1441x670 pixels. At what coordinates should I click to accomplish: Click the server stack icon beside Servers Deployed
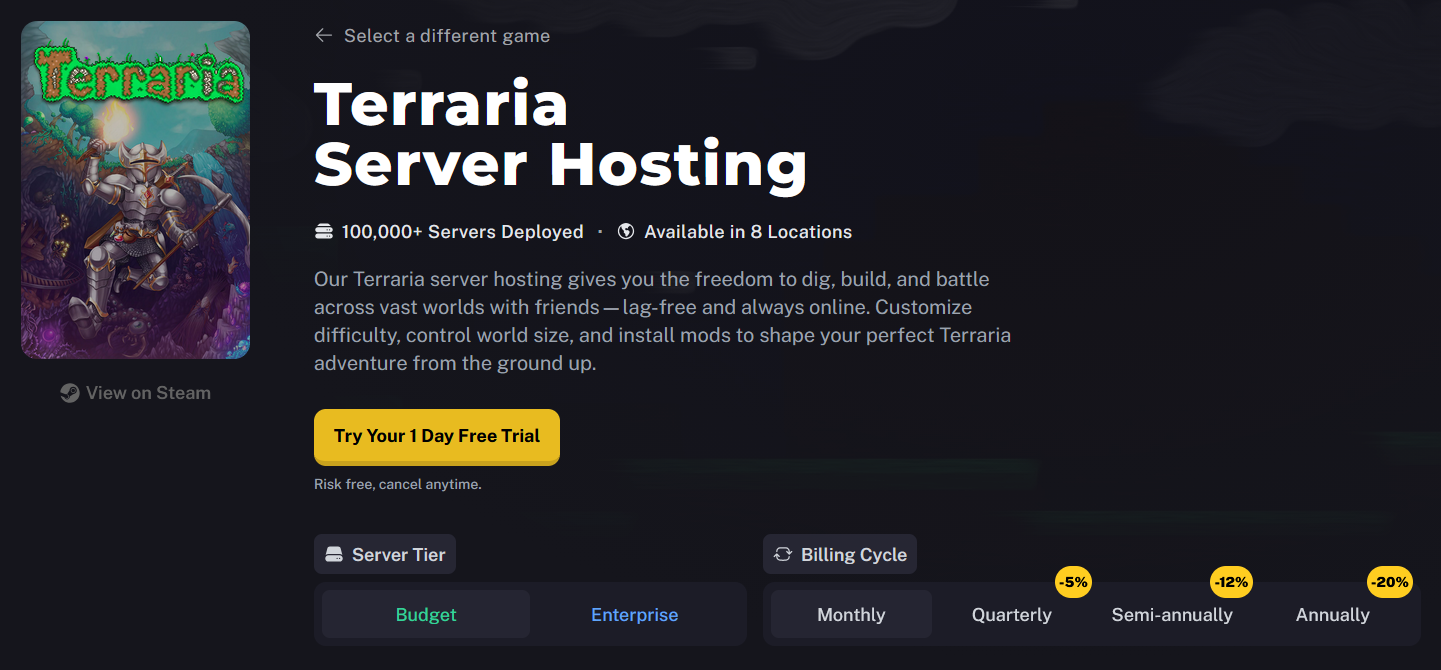(x=323, y=232)
